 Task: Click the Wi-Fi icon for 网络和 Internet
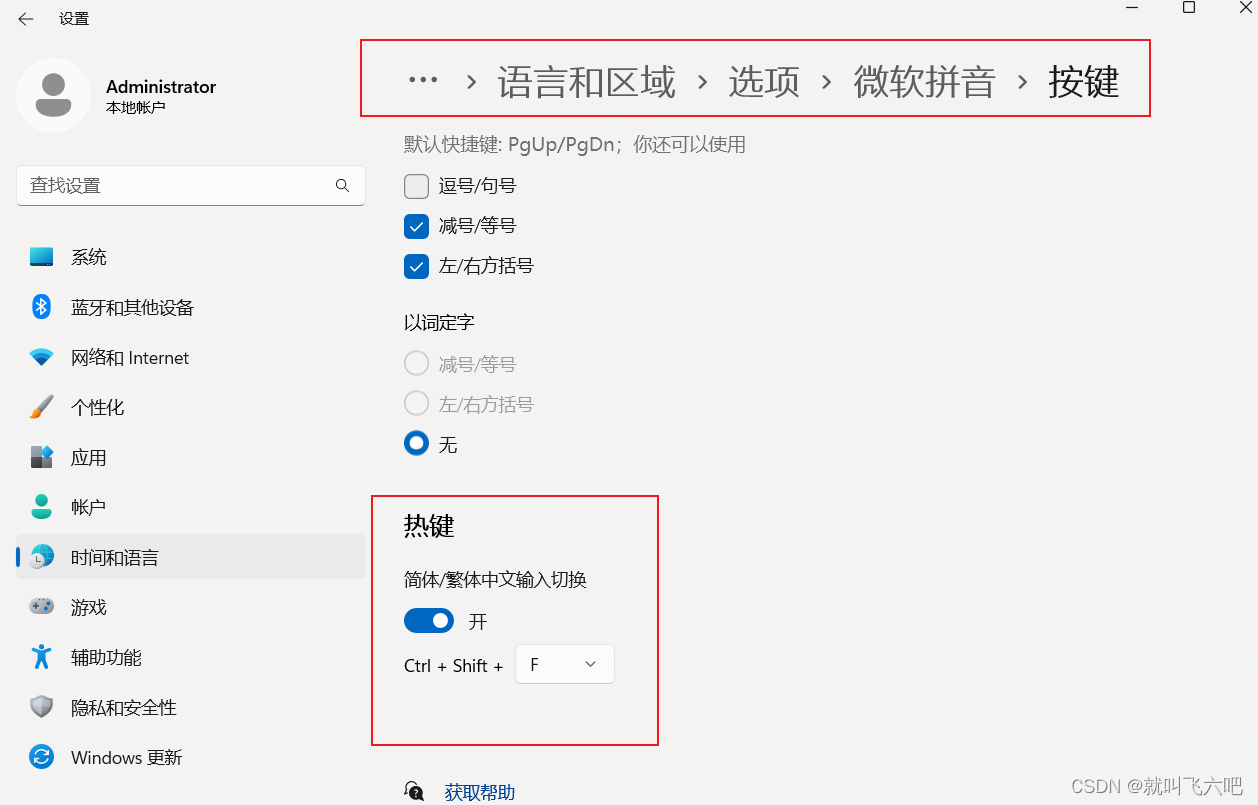point(41,357)
